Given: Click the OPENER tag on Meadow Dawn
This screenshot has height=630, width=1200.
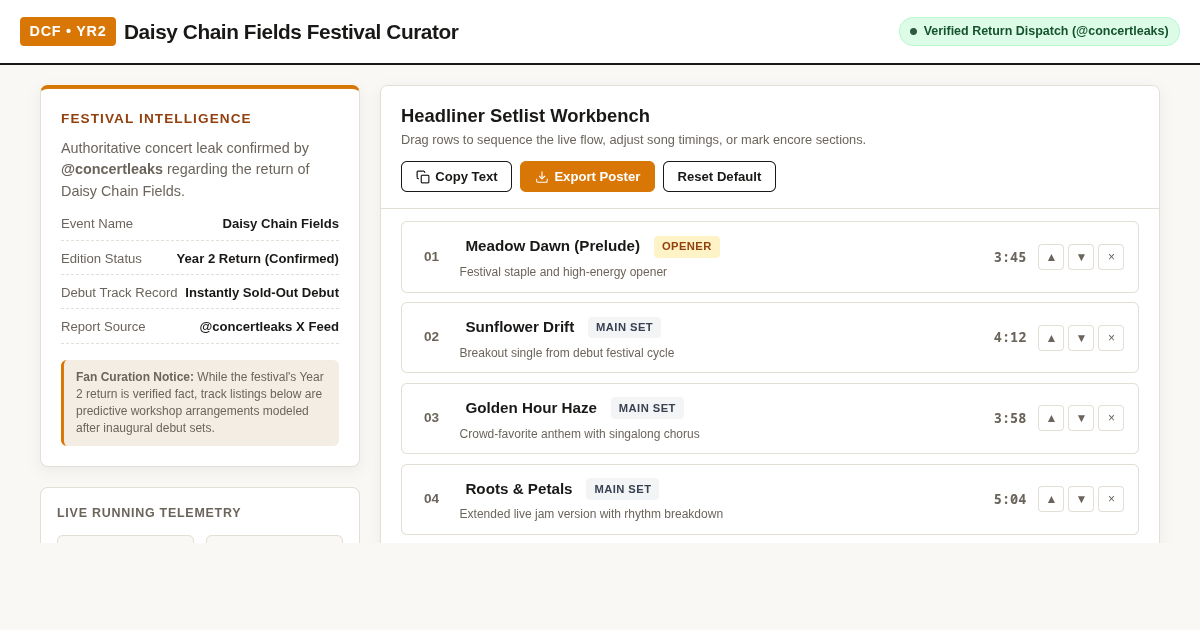Looking at the screenshot, I should (x=687, y=246).
